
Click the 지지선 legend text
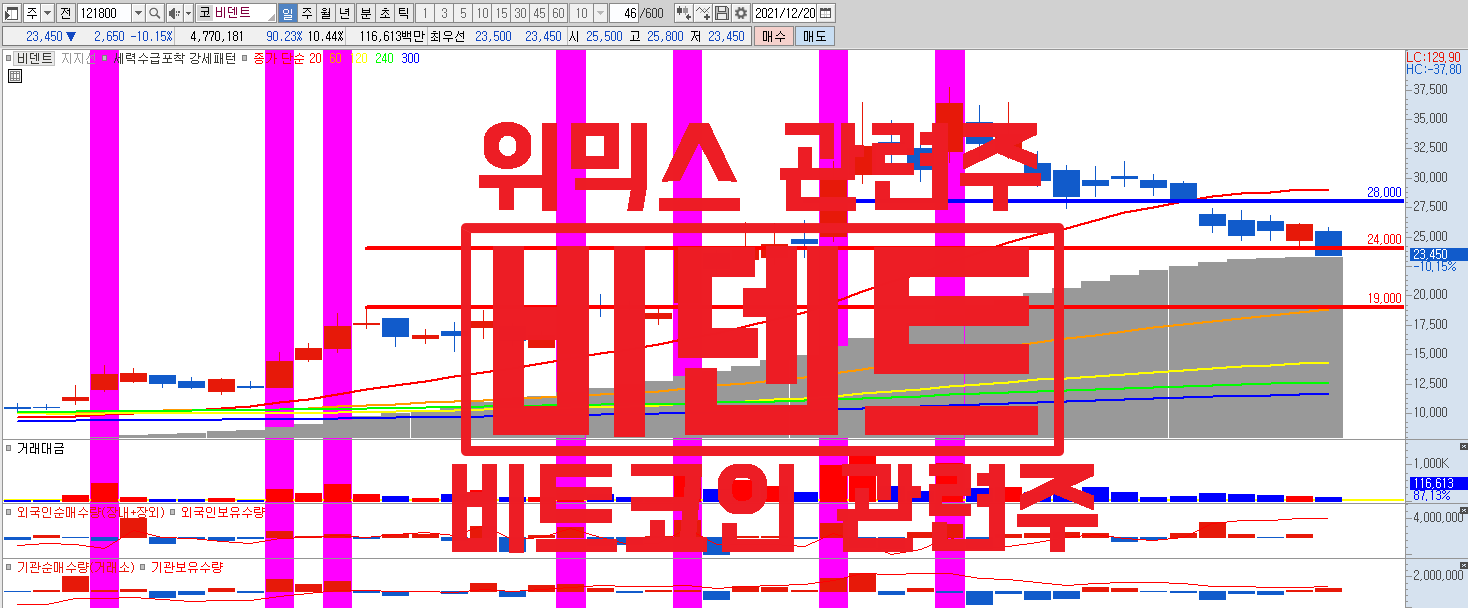(79, 59)
